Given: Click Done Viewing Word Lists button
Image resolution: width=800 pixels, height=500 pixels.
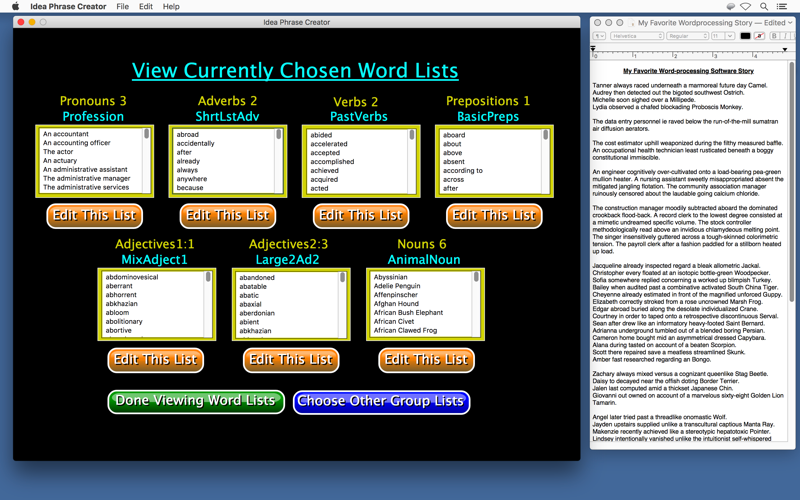Looking at the screenshot, I should pyautogui.click(x=196, y=401).
